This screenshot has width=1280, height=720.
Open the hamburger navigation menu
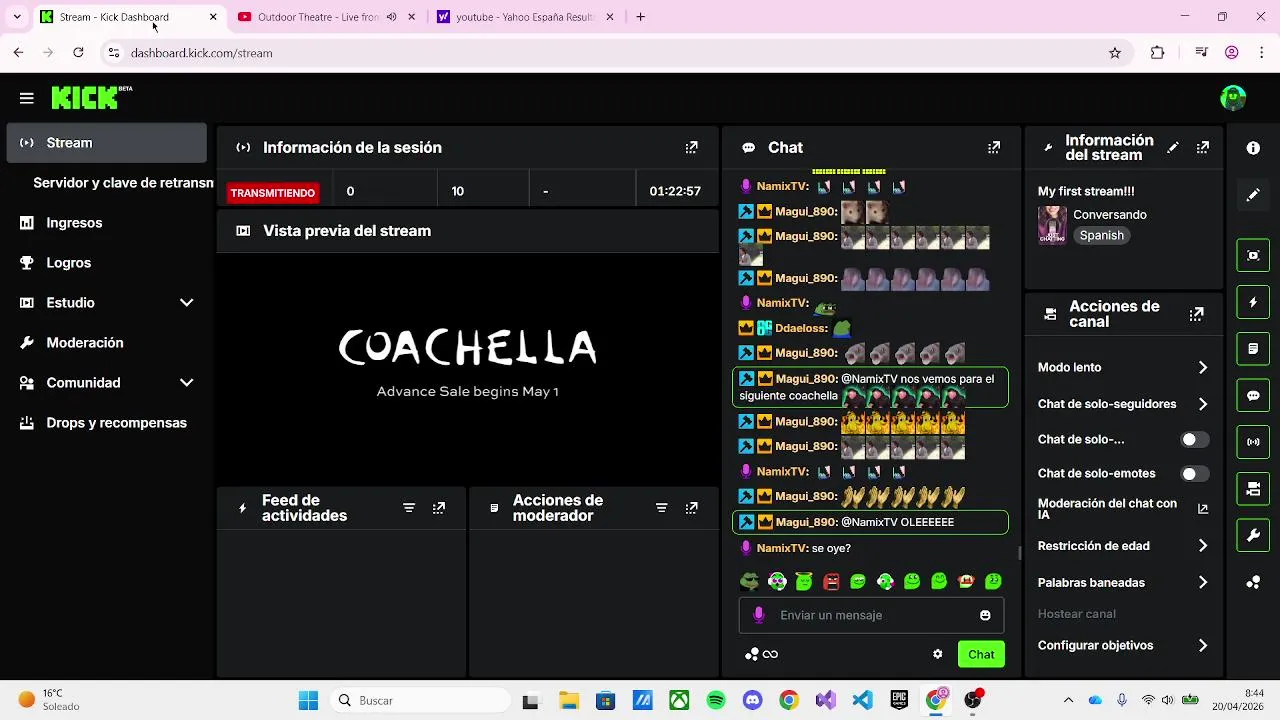coord(27,98)
